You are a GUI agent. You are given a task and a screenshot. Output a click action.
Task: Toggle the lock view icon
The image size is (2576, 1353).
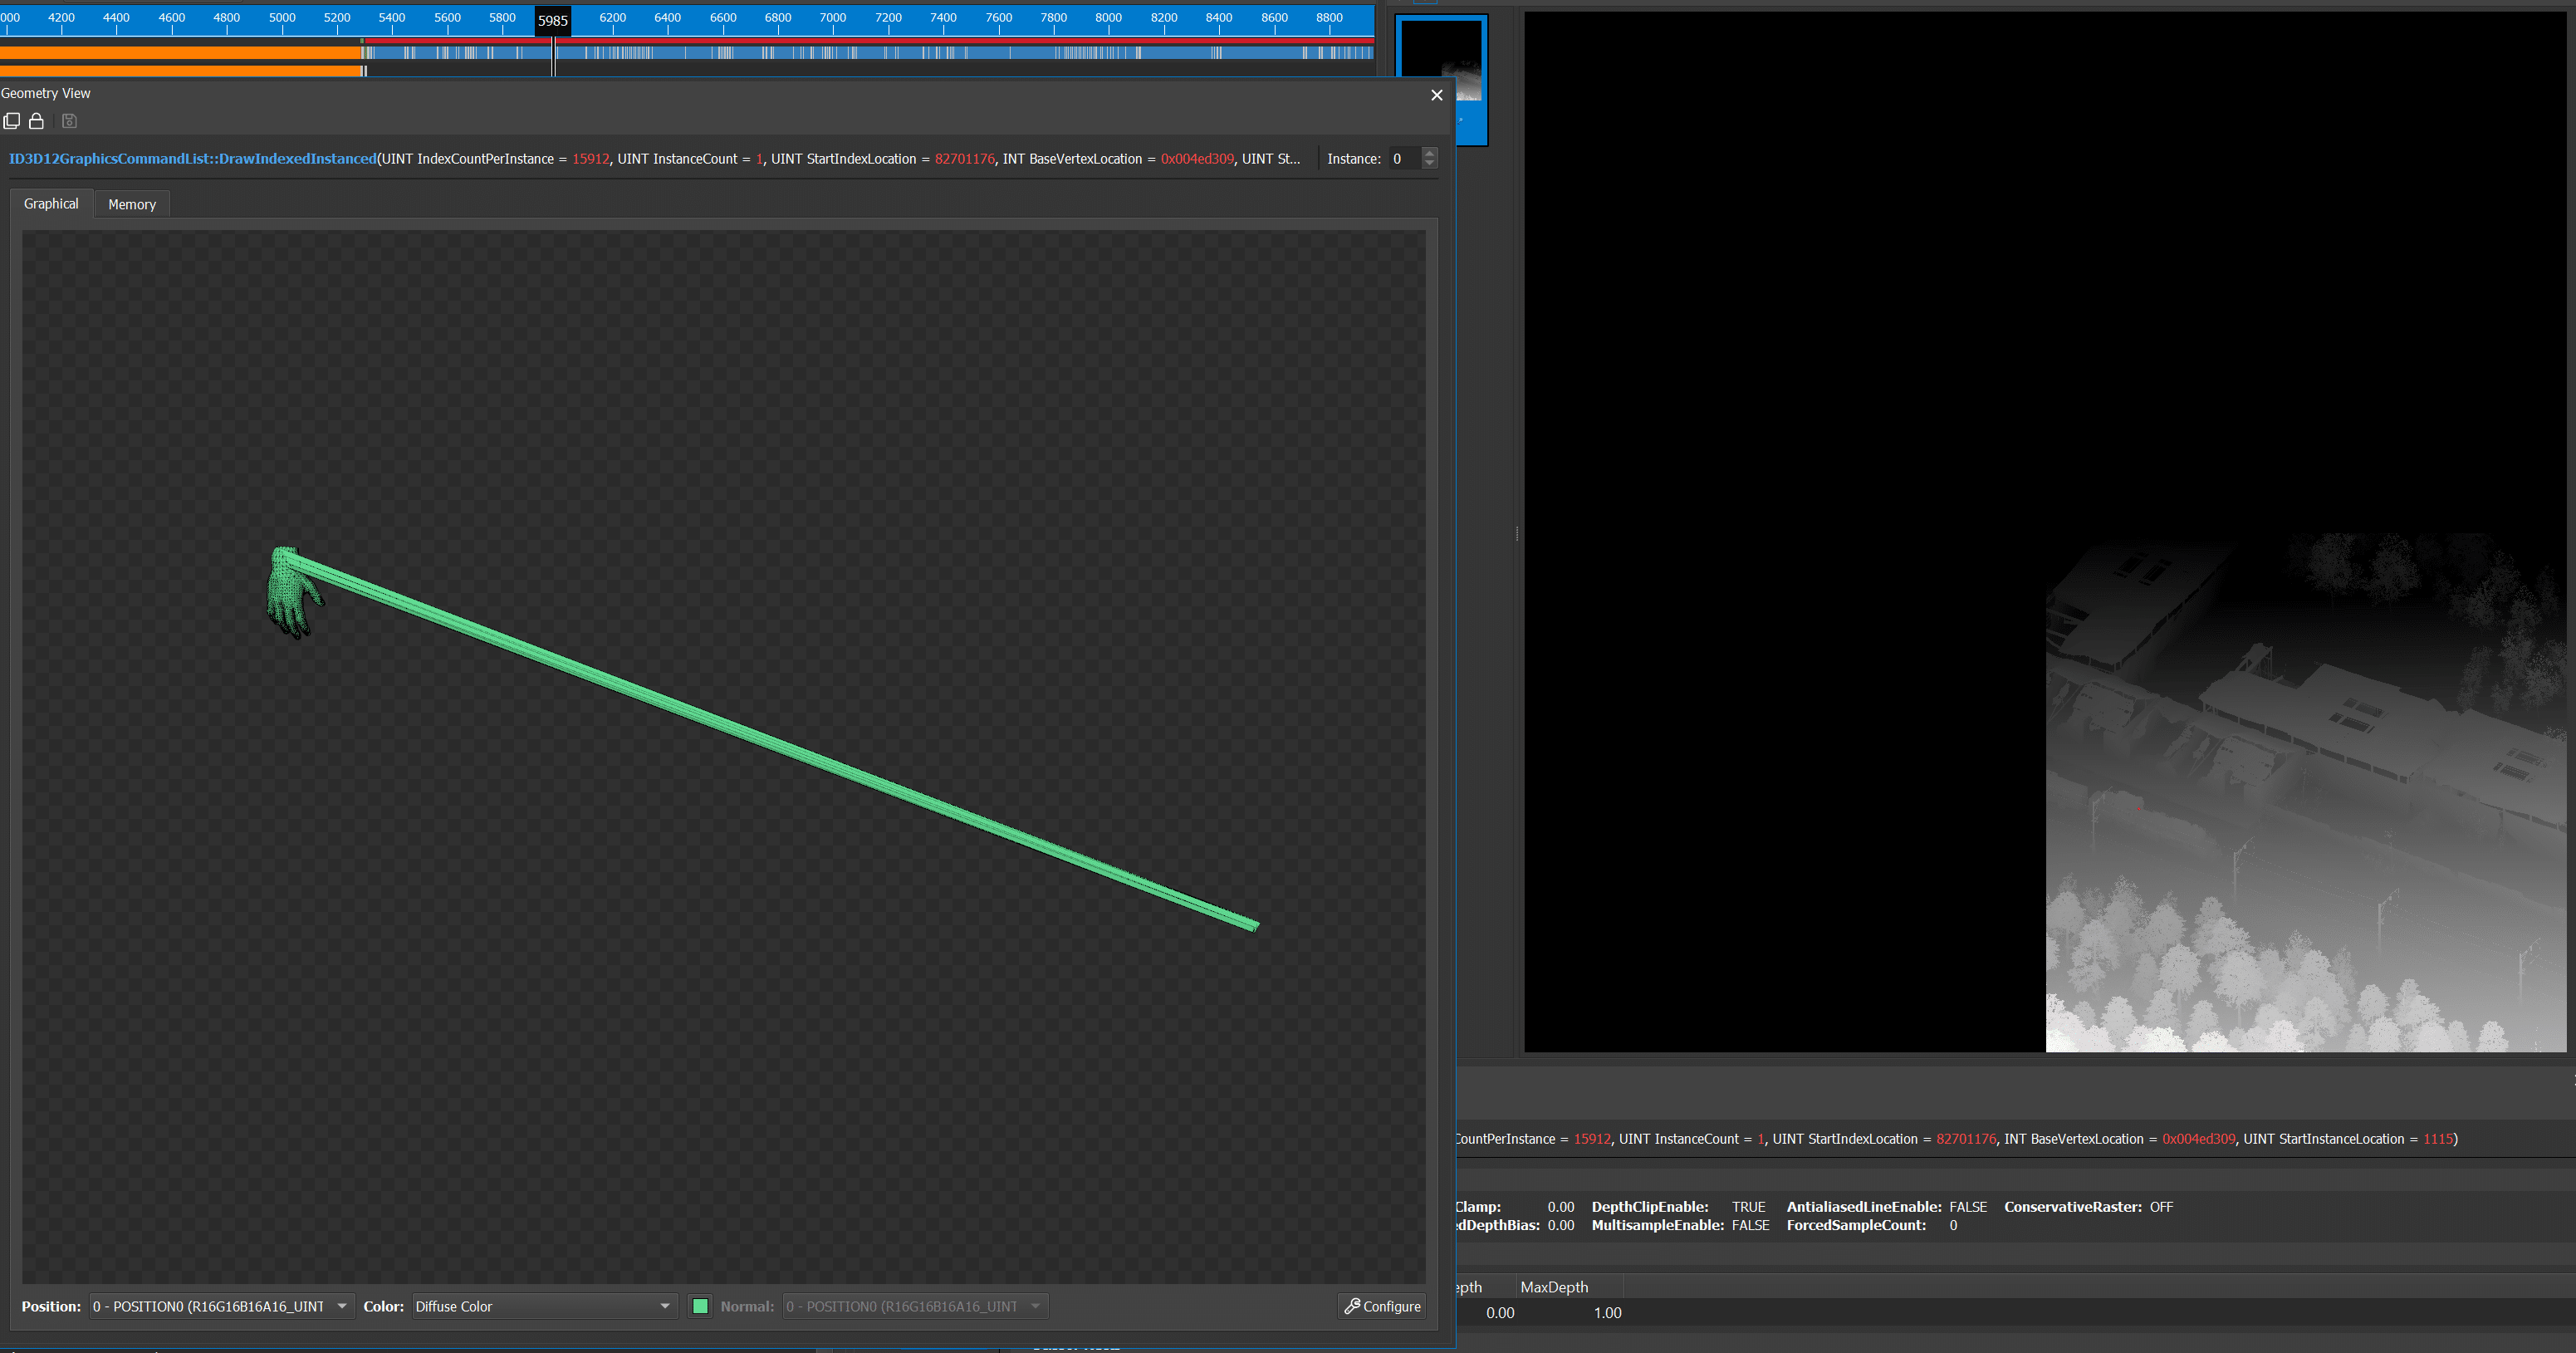pyautogui.click(x=37, y=121)
